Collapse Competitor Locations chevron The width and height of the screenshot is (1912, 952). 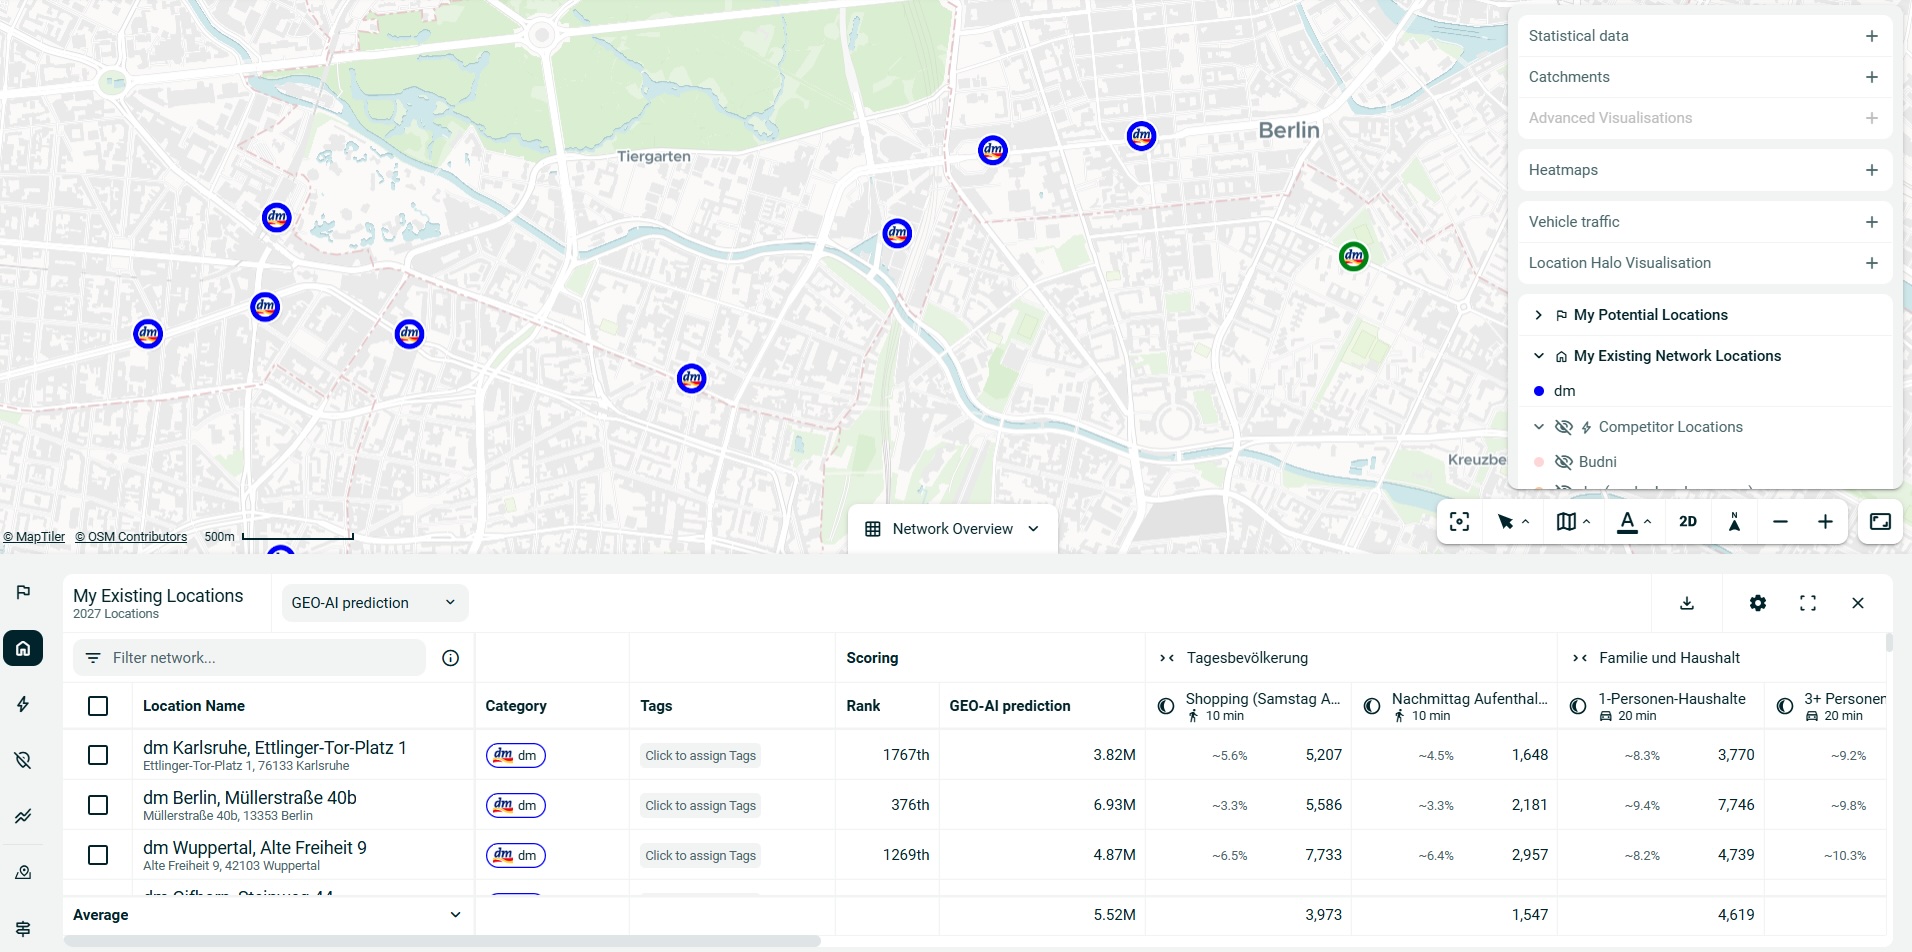1539,427
